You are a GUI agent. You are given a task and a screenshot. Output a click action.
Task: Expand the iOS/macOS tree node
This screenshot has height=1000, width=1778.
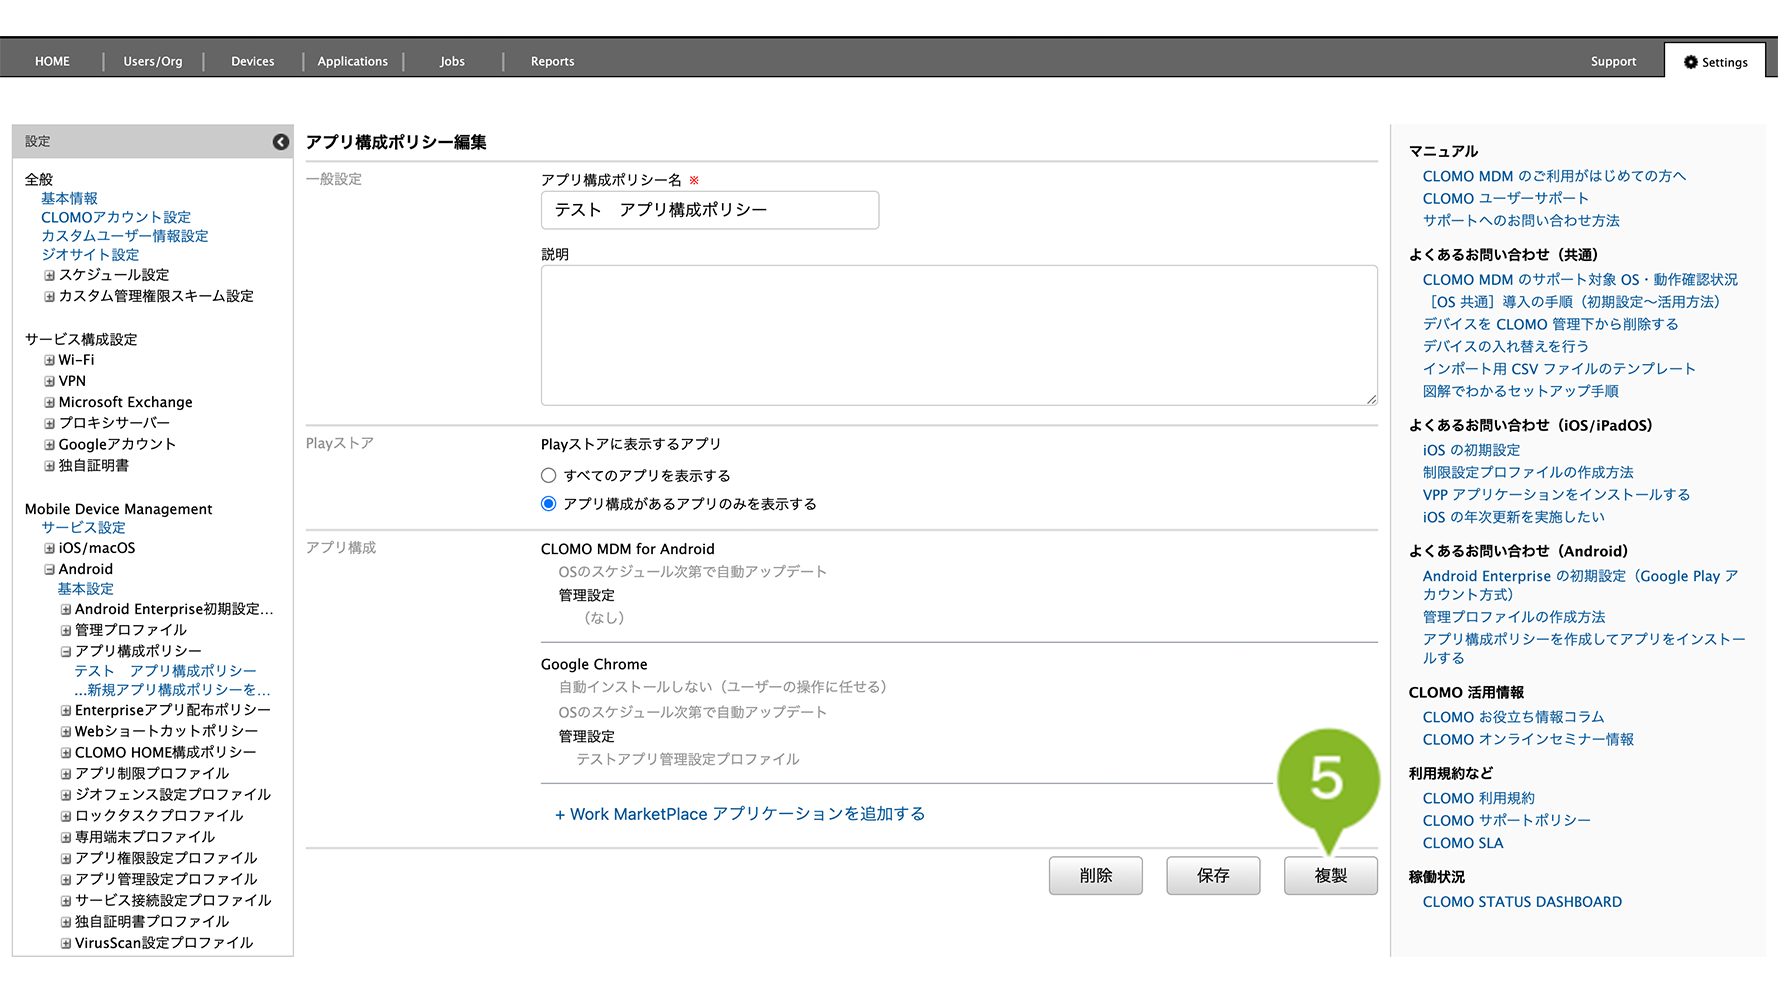click(49, 548)
